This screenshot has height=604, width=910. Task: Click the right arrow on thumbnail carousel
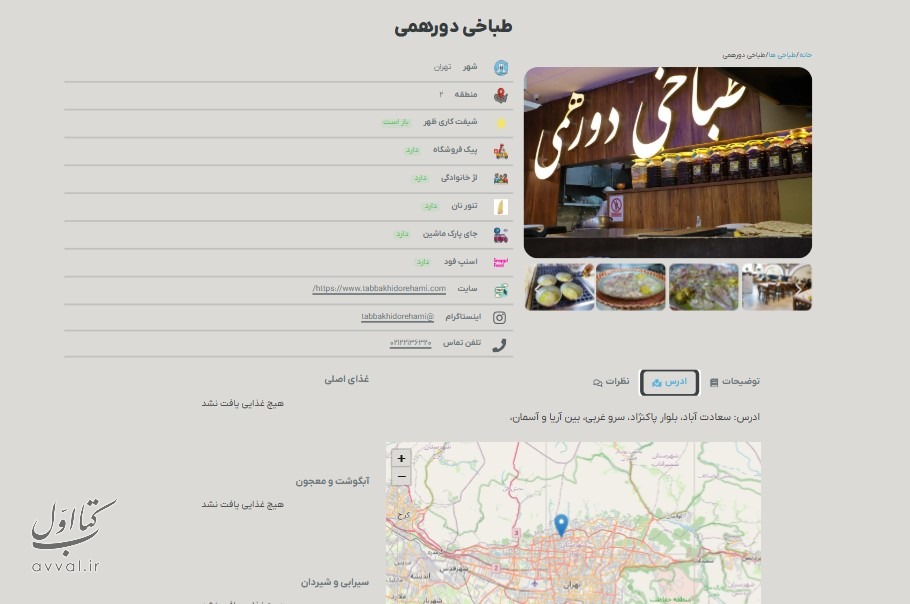click(799, 287)
